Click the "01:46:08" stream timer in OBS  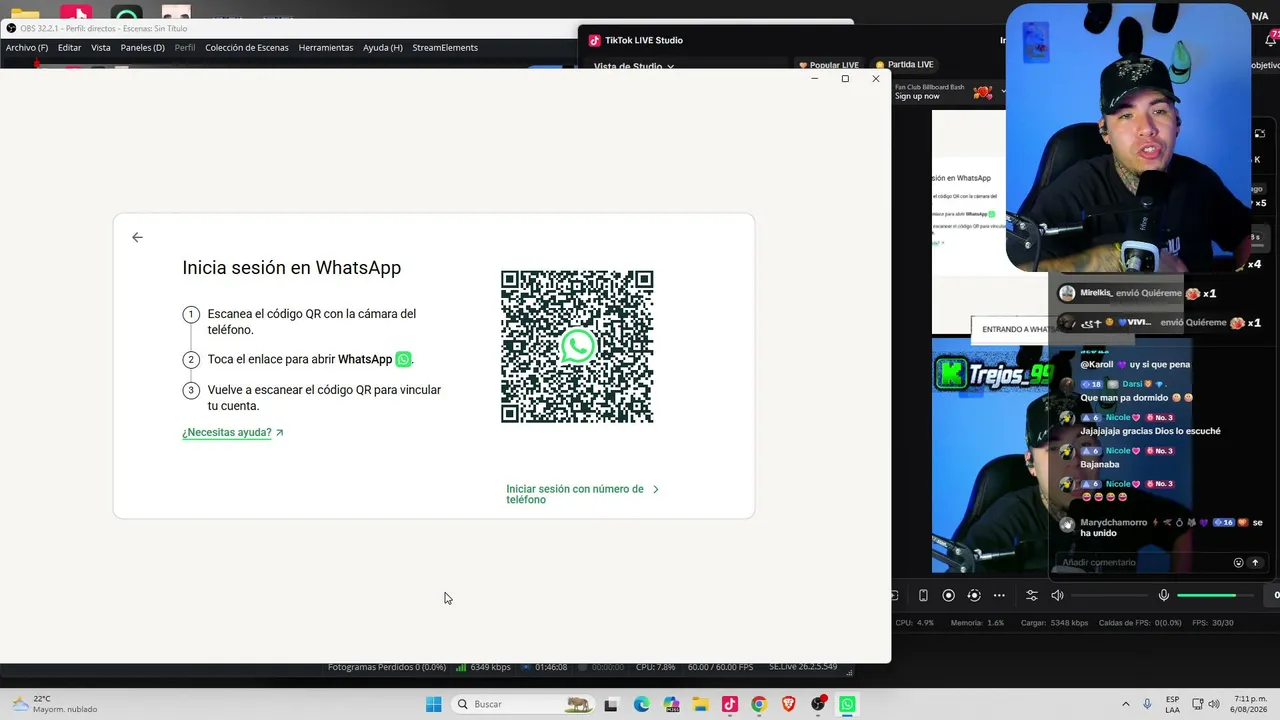(x=551, y=667)
